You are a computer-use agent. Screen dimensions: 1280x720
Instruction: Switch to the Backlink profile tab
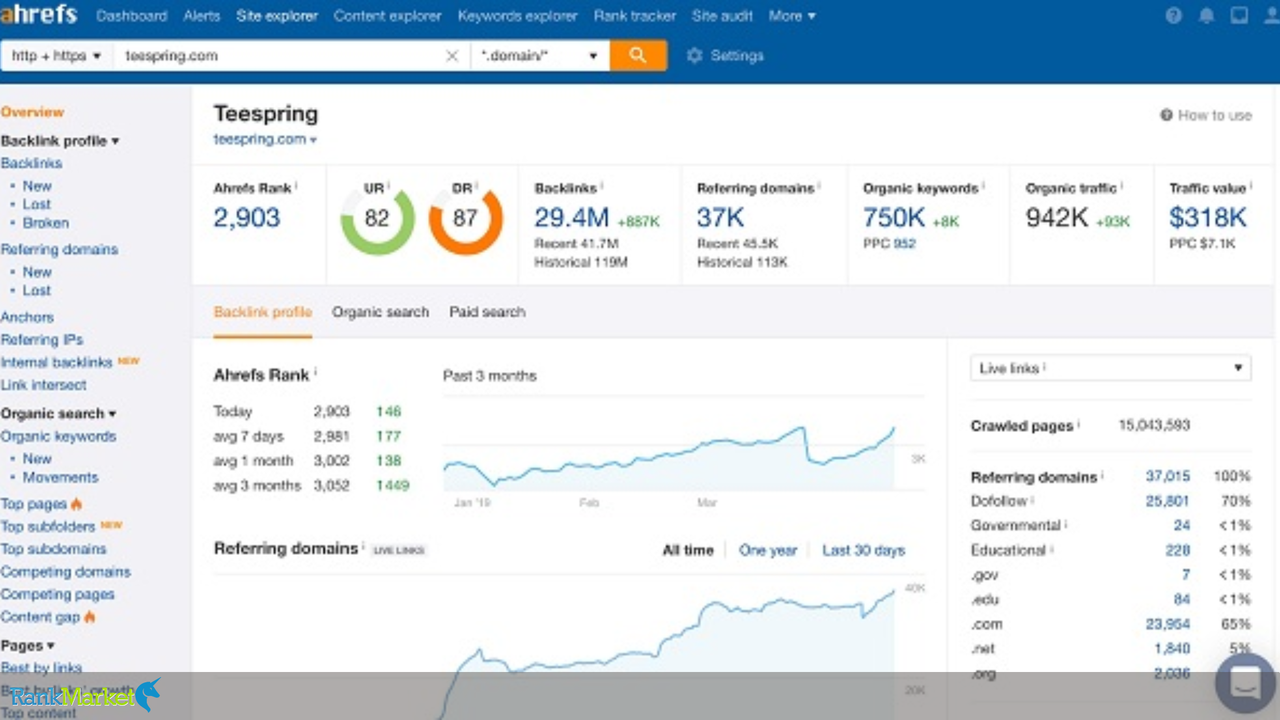pyautogui.click(x=263, y=312)
